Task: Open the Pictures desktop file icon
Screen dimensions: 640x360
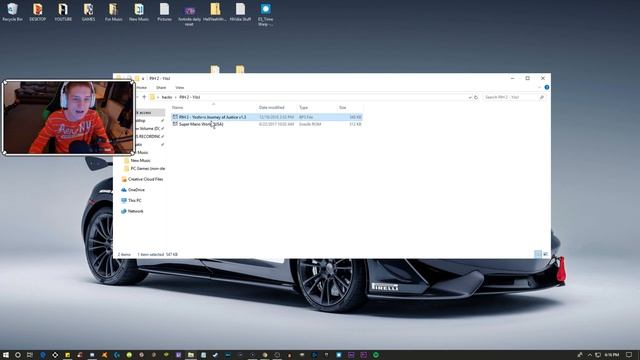Action: click(164, 12)
